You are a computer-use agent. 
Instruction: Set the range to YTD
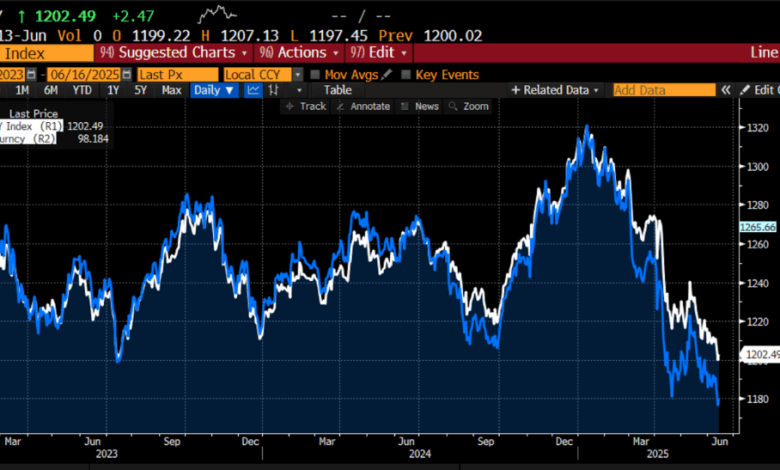click(x=82, y=90)
